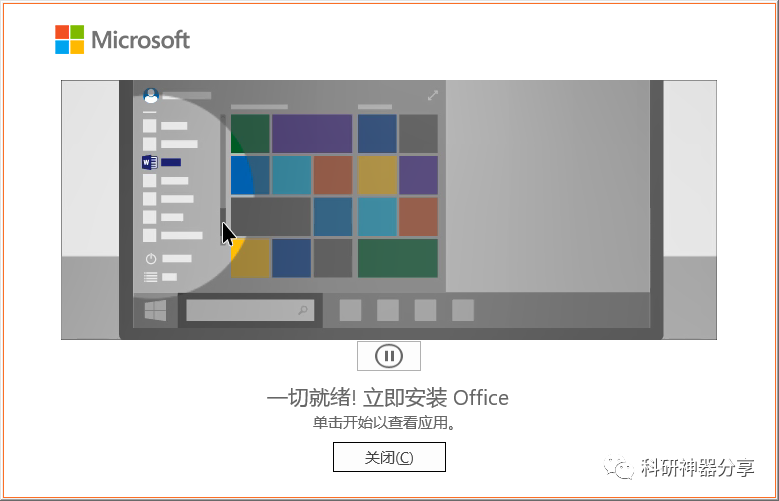779x501 pixels.
Task: Click the Windows Start logo in the illustrated taskbar
Action: (156, 311)
